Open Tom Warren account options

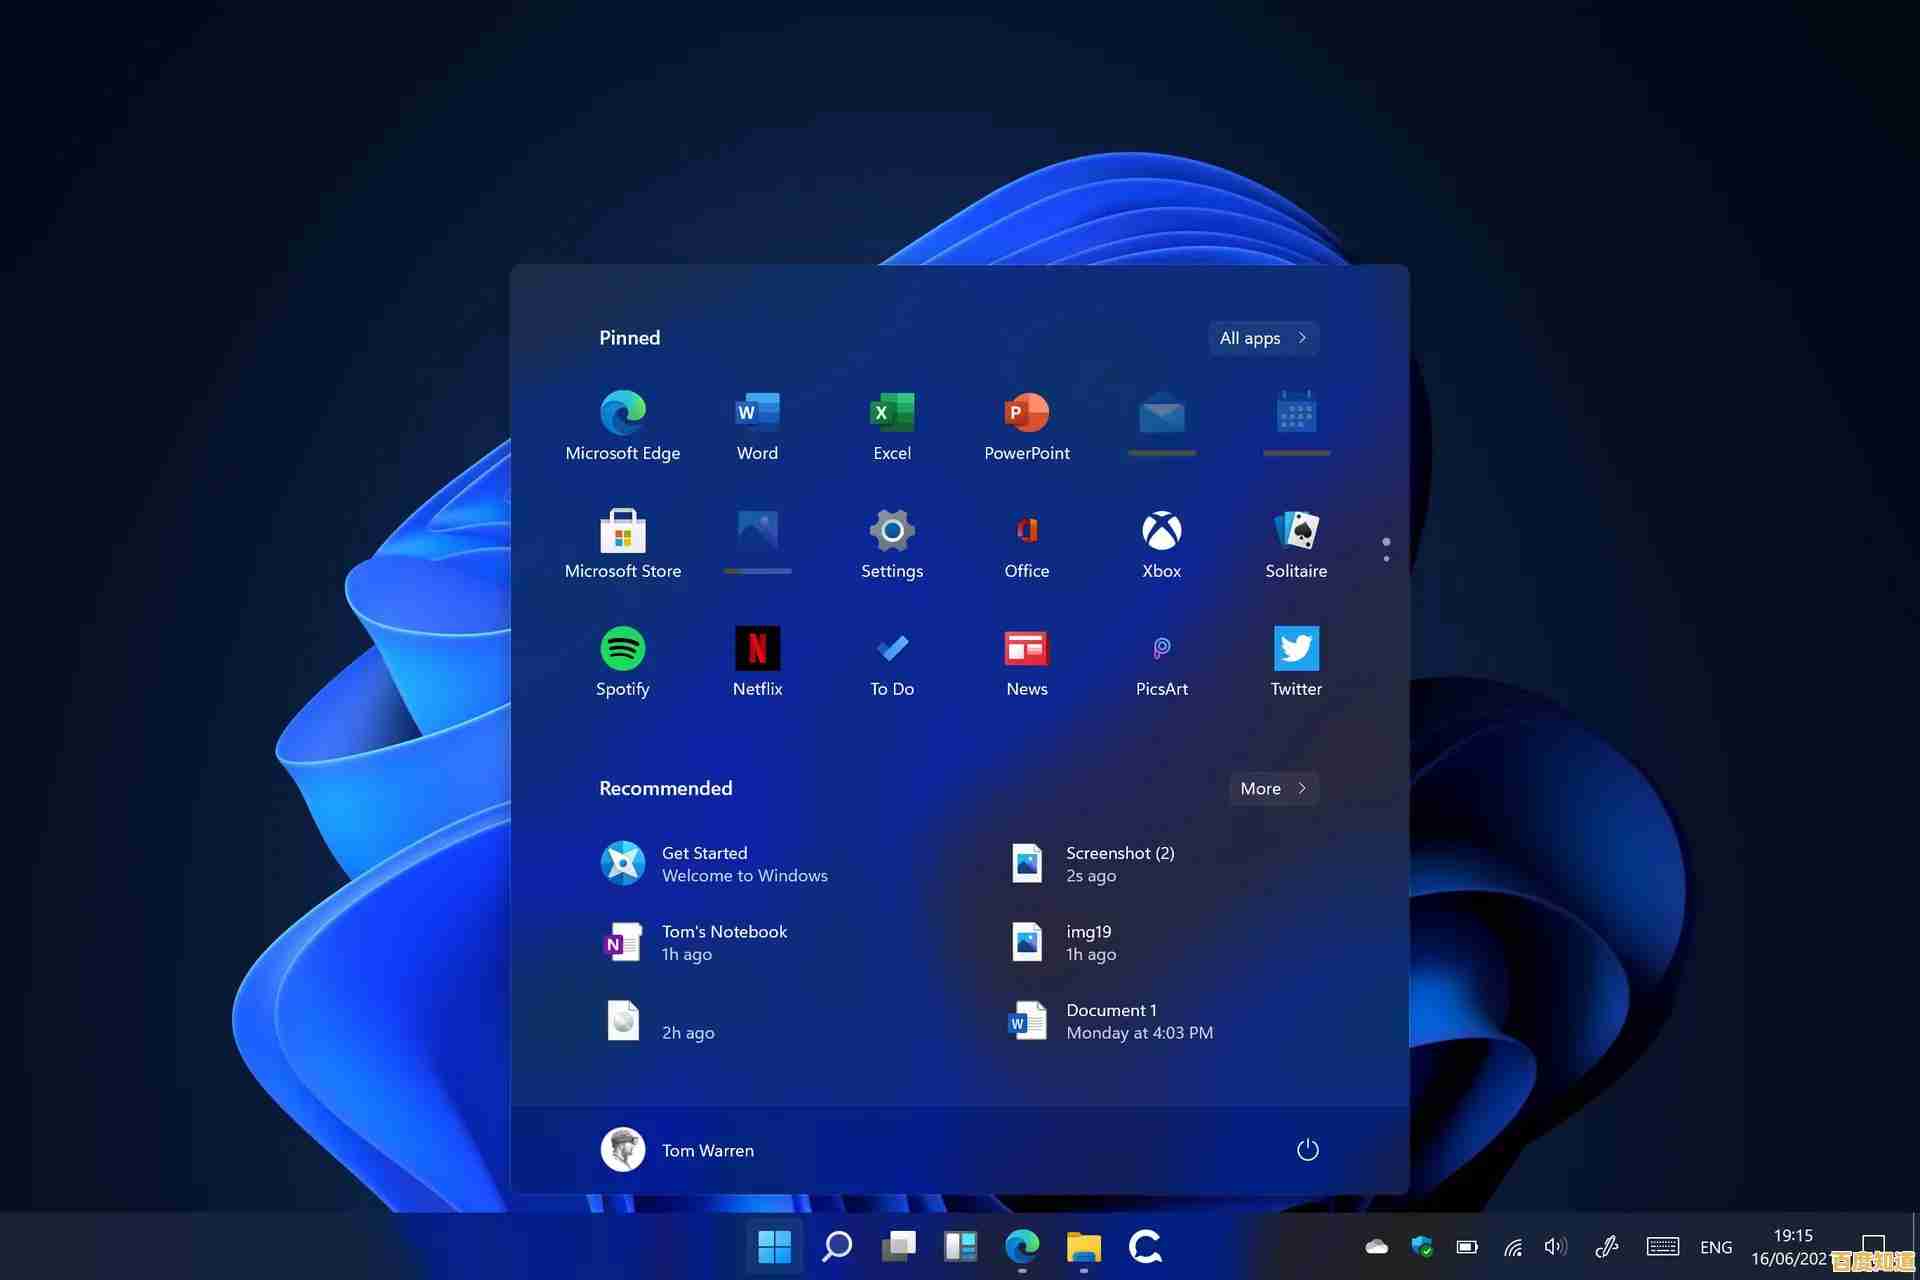(677, 1149)
